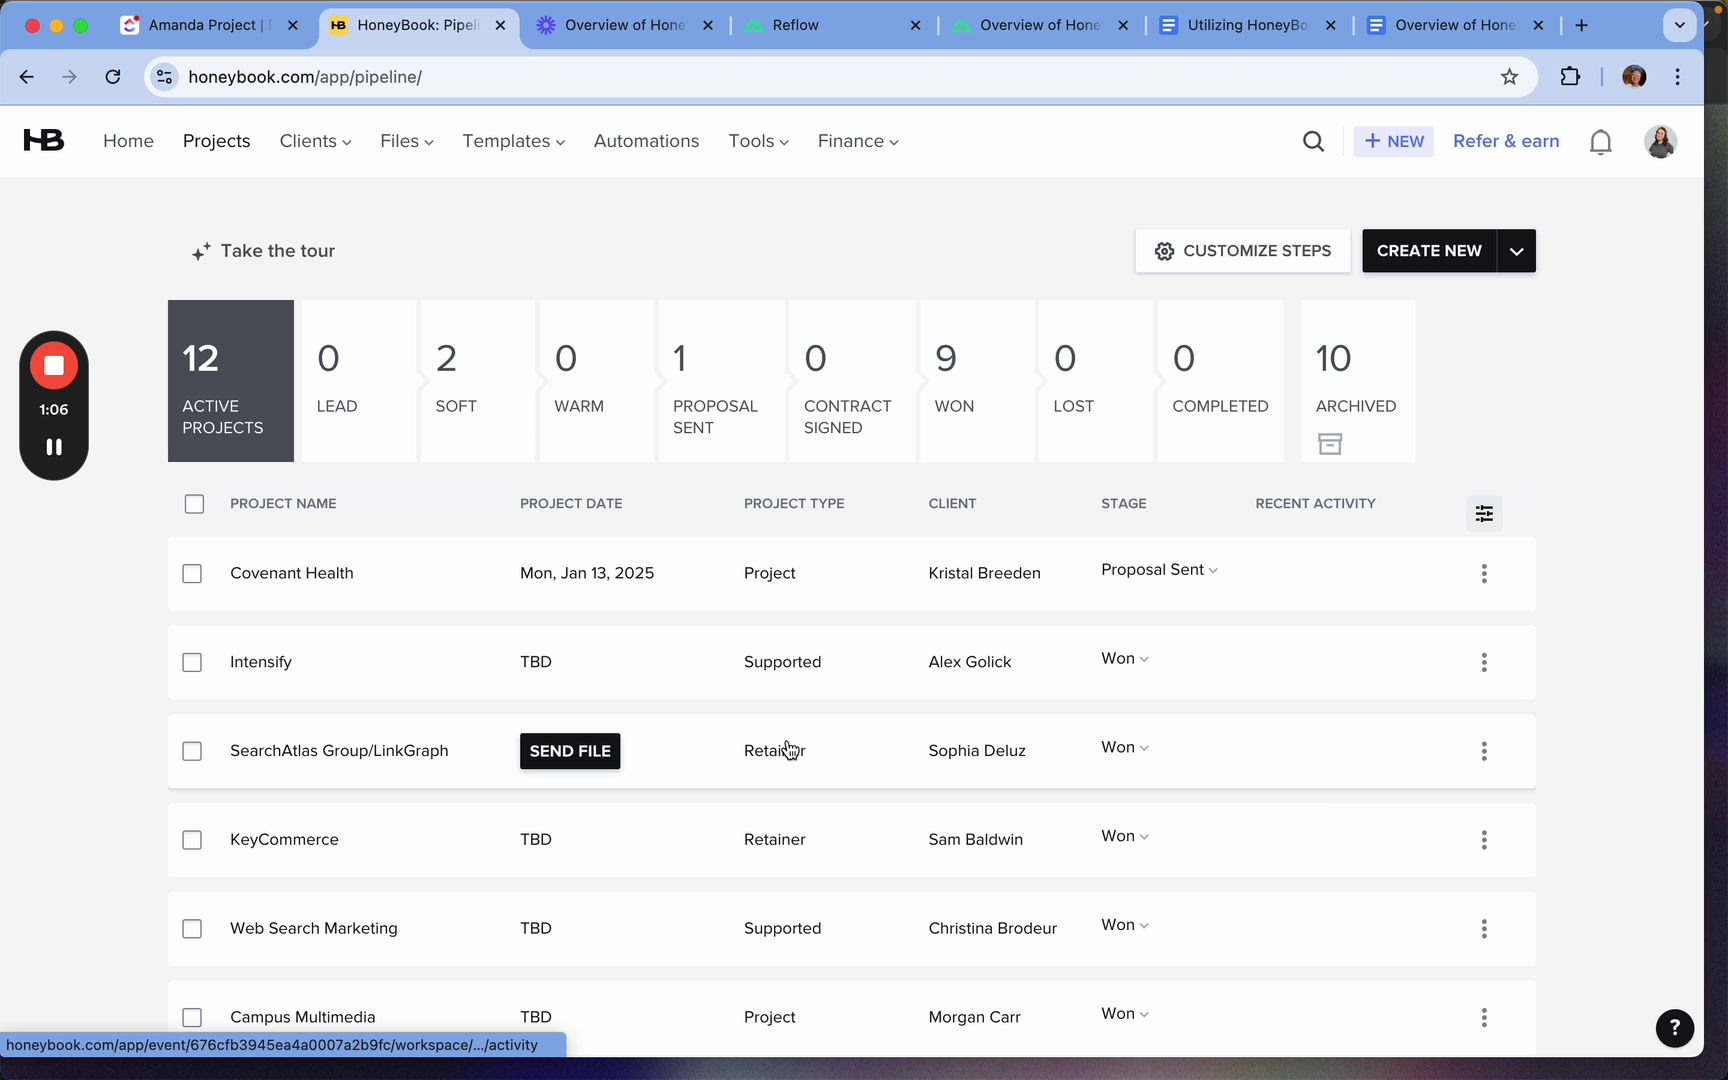Toggle the select-all projects checkbox
The width and height of the screenshot is (1728, 1080).
(x=194, y=504)
